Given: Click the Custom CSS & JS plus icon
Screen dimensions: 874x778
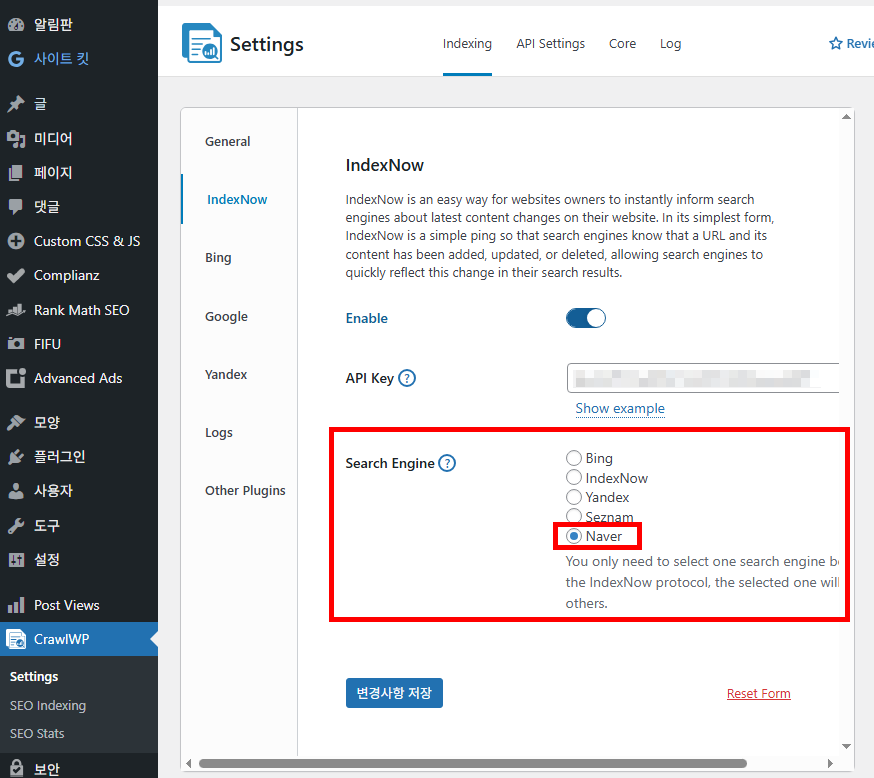Looking at the screenshot, I should tap(16, 241).
